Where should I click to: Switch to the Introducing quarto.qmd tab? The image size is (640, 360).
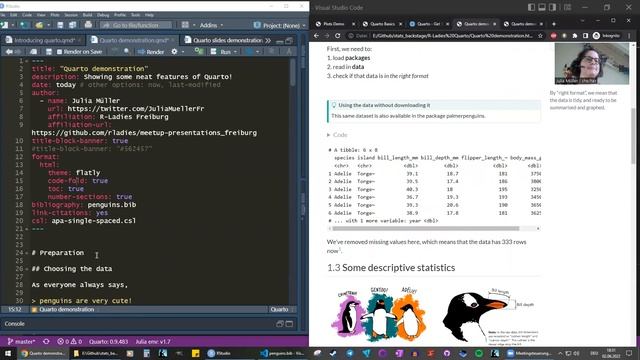pos(44,40)
